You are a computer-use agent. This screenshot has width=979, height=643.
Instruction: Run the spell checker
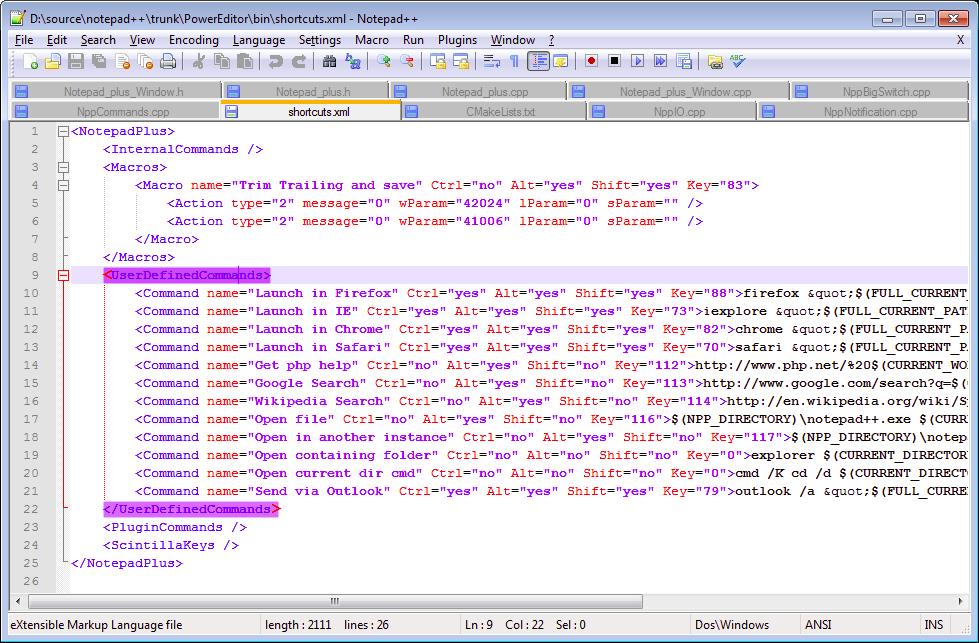(x=736, y=61)
